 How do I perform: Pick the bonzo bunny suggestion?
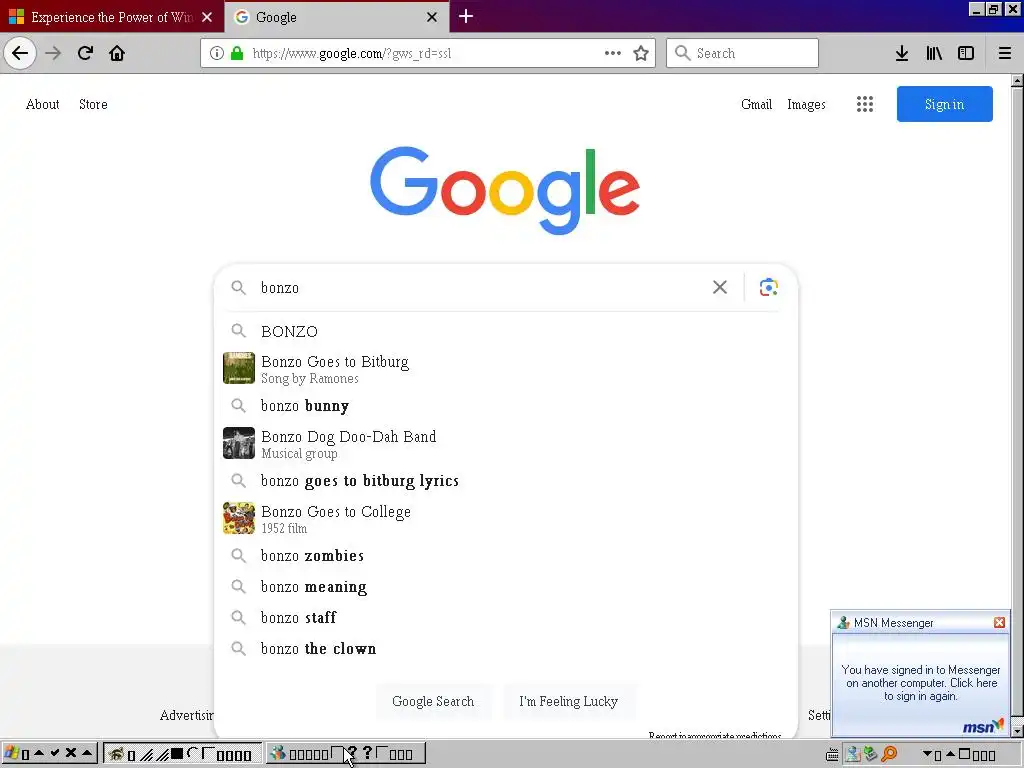[x=505, y=406]
